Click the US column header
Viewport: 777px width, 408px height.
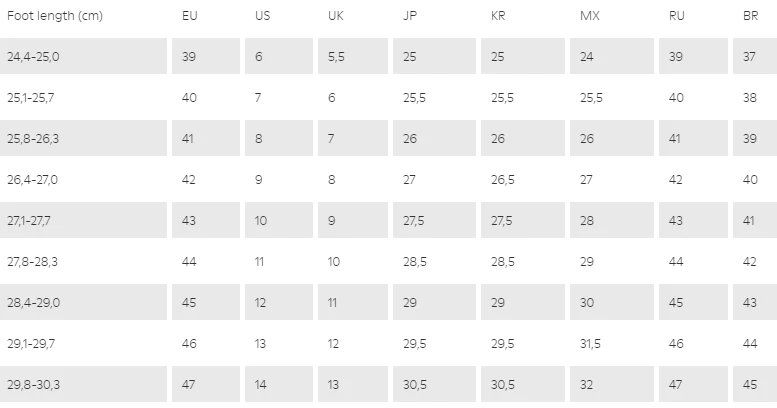(262, 16)
